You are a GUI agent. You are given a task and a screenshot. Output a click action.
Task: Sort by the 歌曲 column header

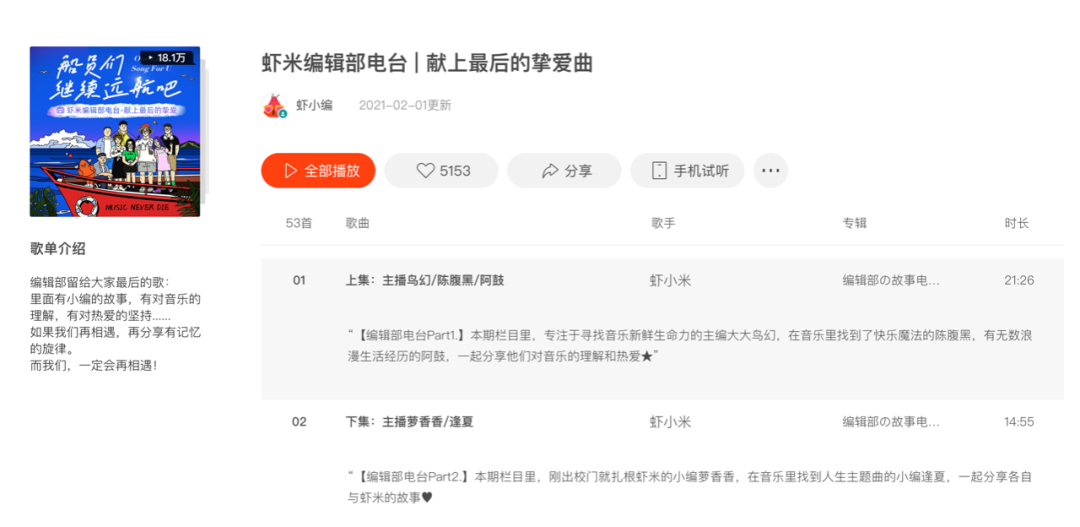tap(357, 223)
